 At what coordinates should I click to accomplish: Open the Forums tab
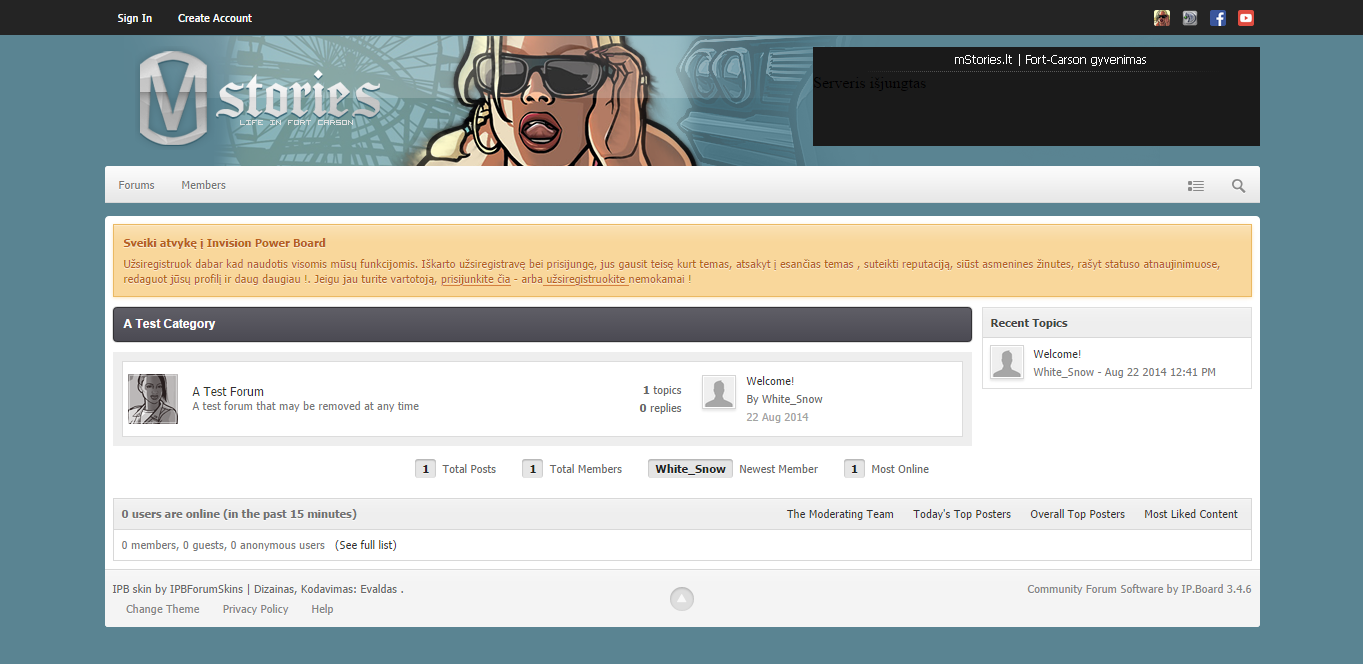click(137, 185)
